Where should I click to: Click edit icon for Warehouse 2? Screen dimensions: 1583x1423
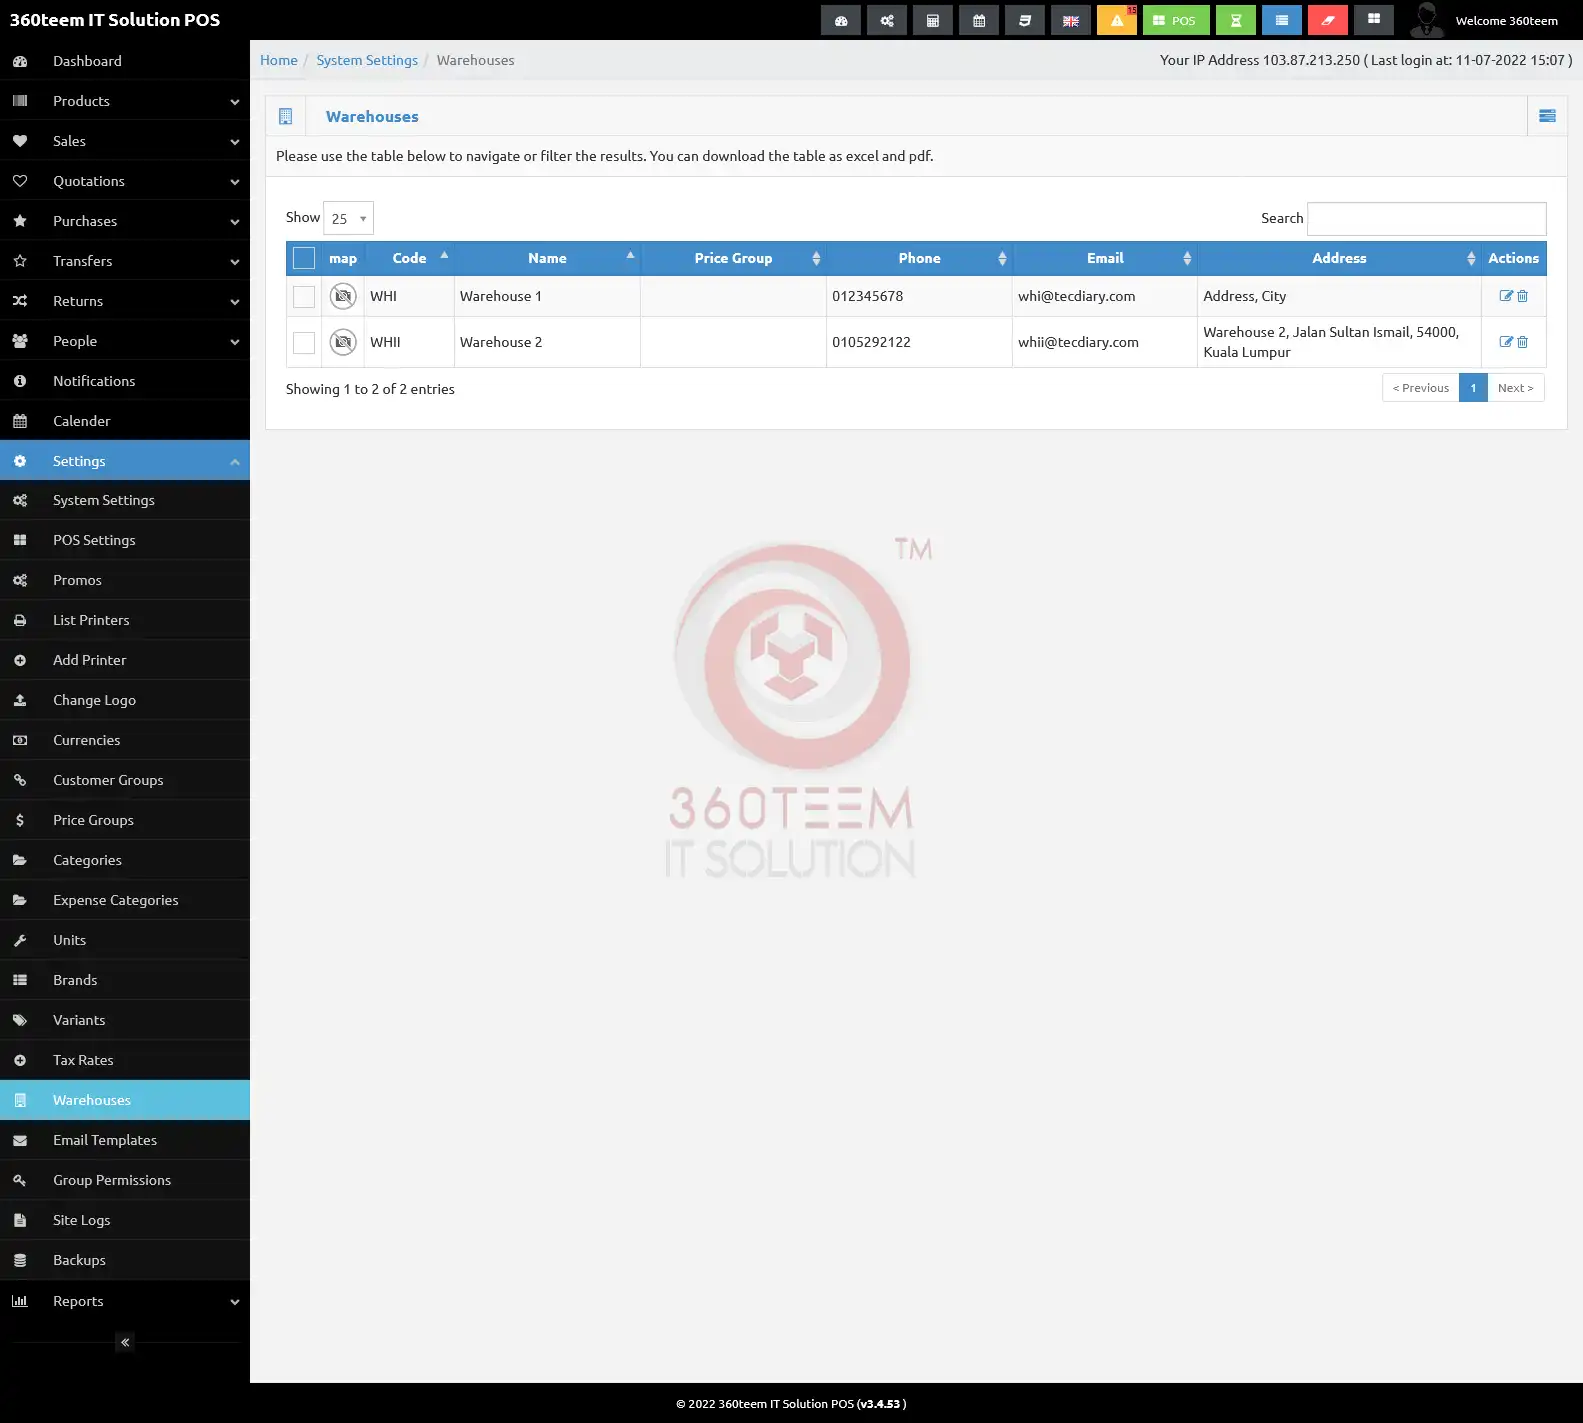pyautogui.click(x=1506, y=342)
